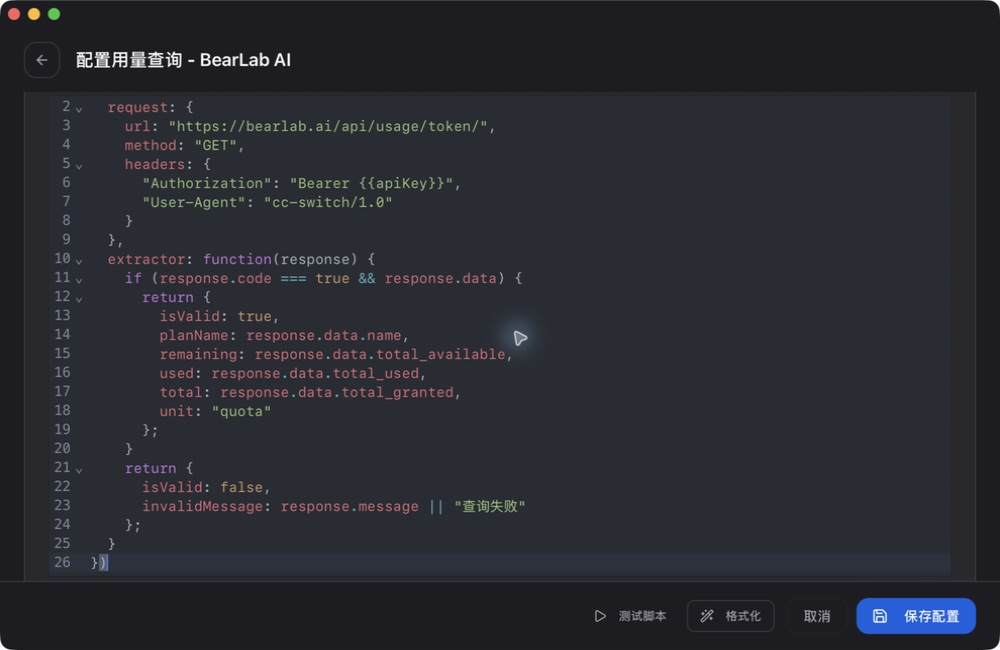The height and width of the screenshot is (650, 1000).
Task: Click the play icon of test script
Action: (600, 616)
